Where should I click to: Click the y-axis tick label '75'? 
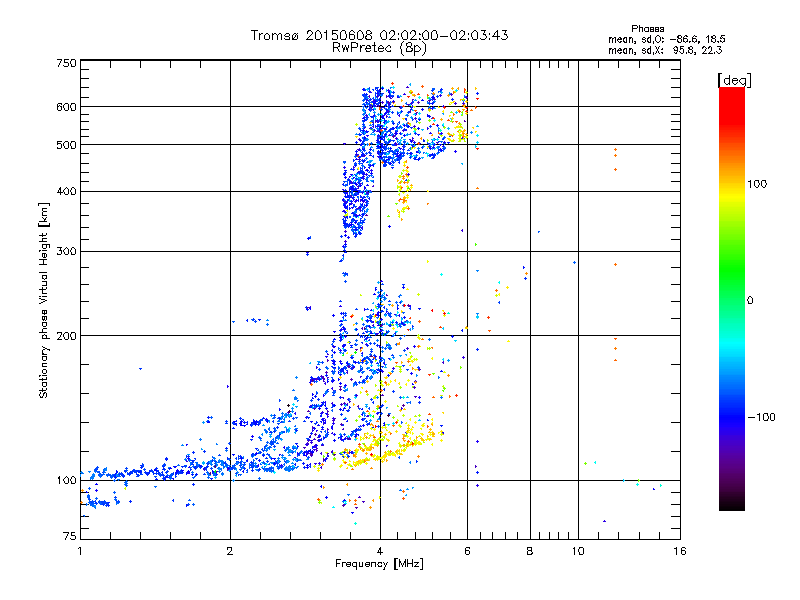click(70, 536)
